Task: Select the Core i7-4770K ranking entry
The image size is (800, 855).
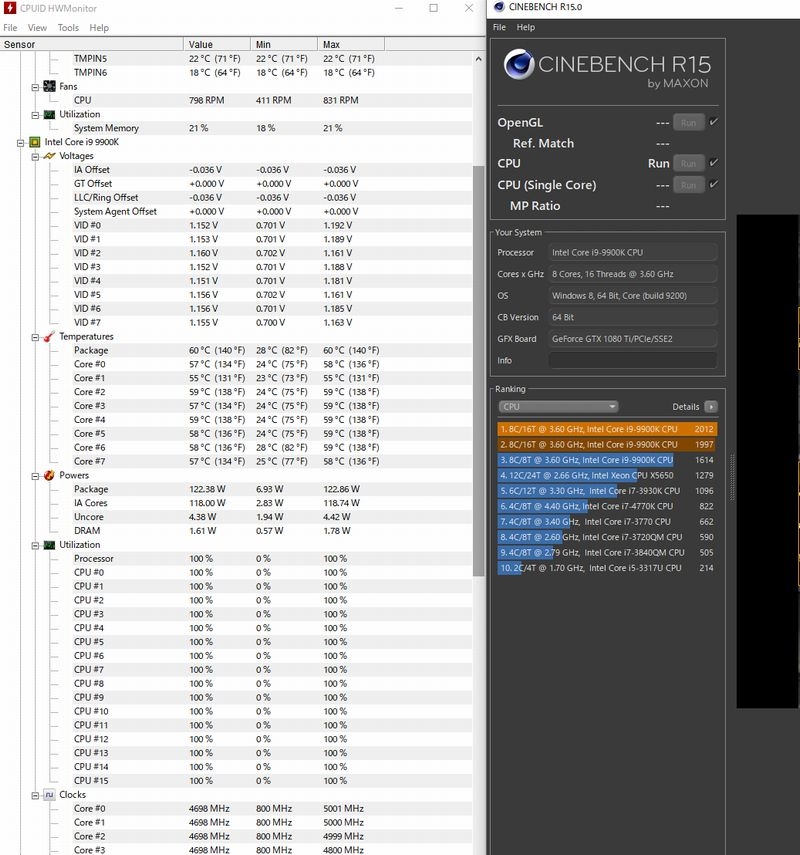Action: [607, 506]
